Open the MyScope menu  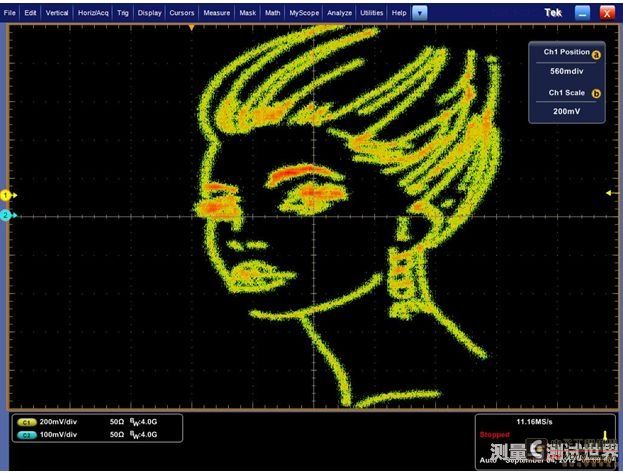304,13
